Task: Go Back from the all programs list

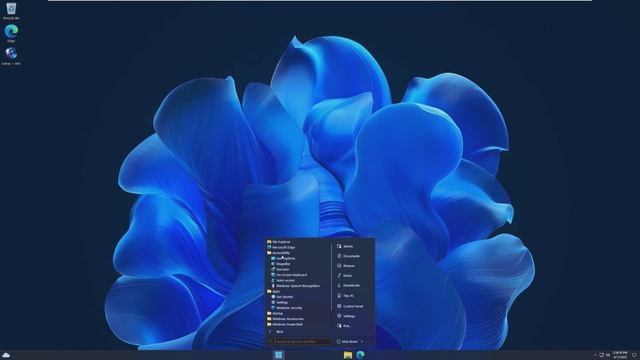Action: point(277,332)
